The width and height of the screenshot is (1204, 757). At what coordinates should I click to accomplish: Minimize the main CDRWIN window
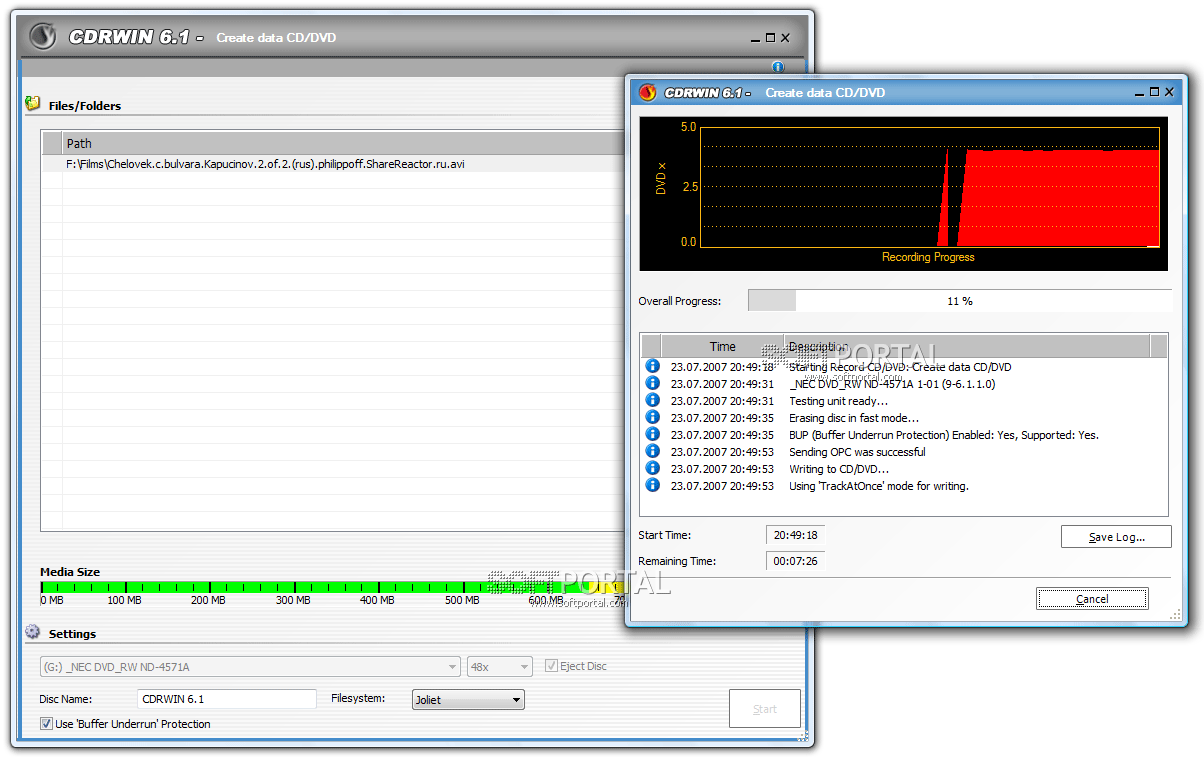click(x=755, y=39)
